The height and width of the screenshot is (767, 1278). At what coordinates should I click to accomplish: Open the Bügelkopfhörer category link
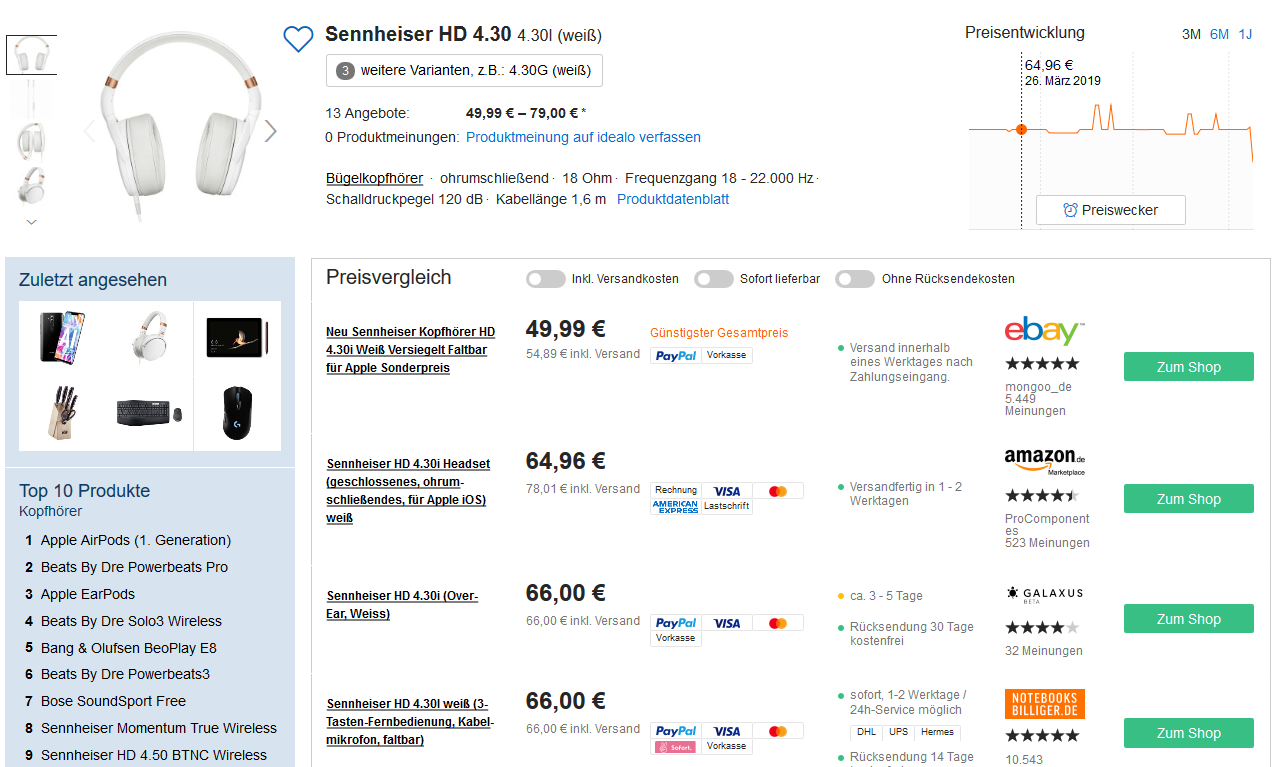[x=374, y=178]
